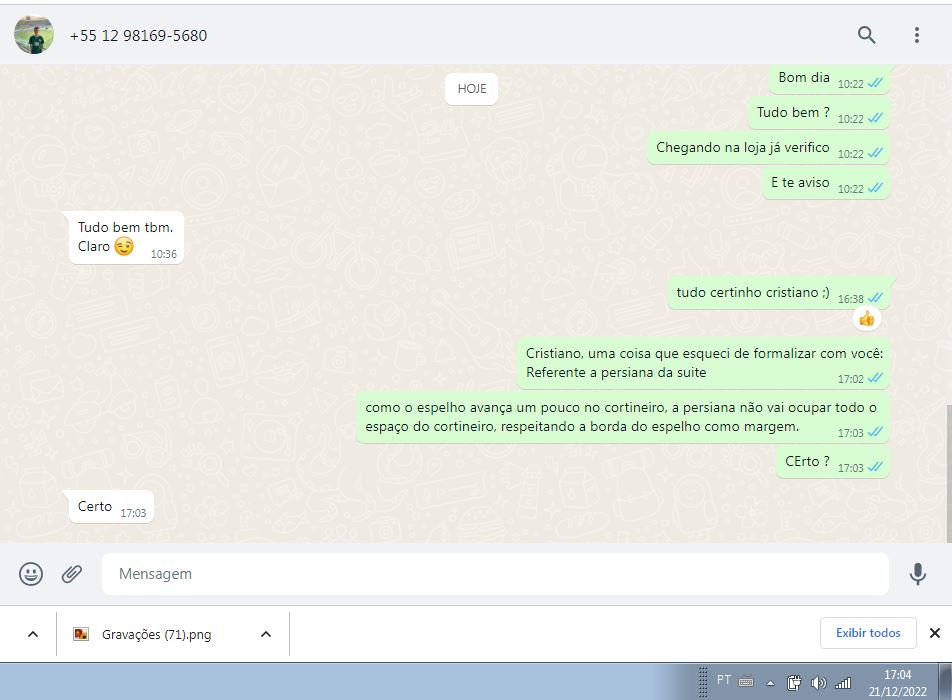The image size is (952, 700).
Task: Close the downloads bar
Action: (x=935, y=633)
